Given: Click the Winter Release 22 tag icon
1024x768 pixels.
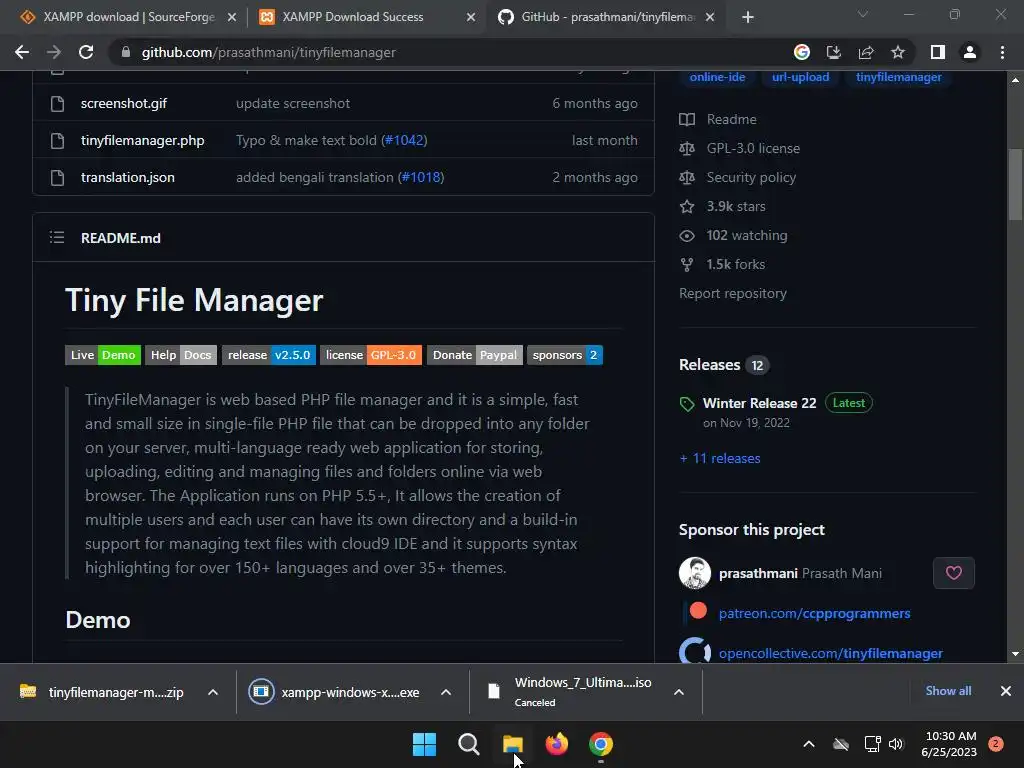Looking at the screenshot, I should [687, 404].
